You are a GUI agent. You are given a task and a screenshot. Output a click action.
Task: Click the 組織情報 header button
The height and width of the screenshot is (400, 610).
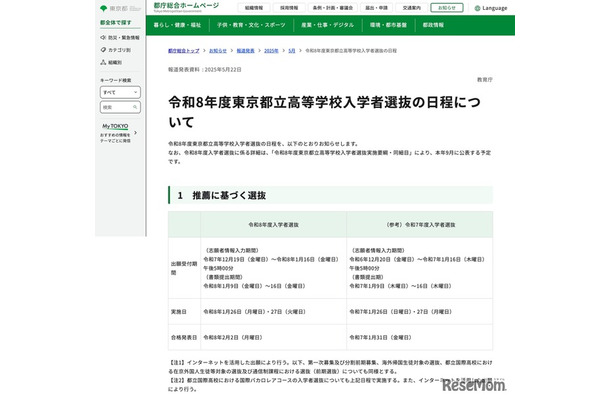254,8
